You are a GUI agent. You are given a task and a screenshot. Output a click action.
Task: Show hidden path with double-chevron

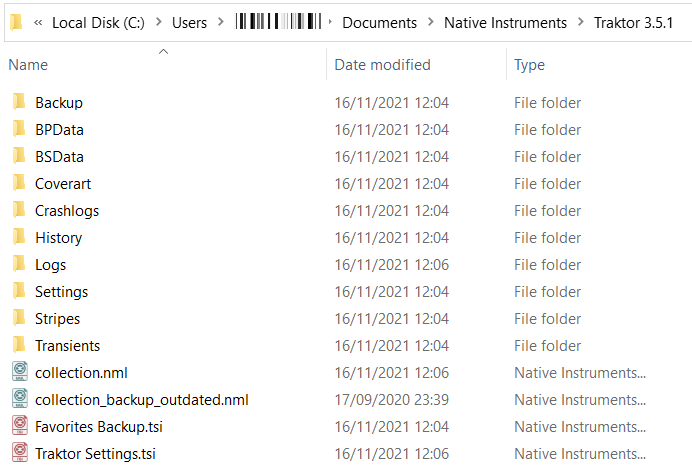(38, 22)
